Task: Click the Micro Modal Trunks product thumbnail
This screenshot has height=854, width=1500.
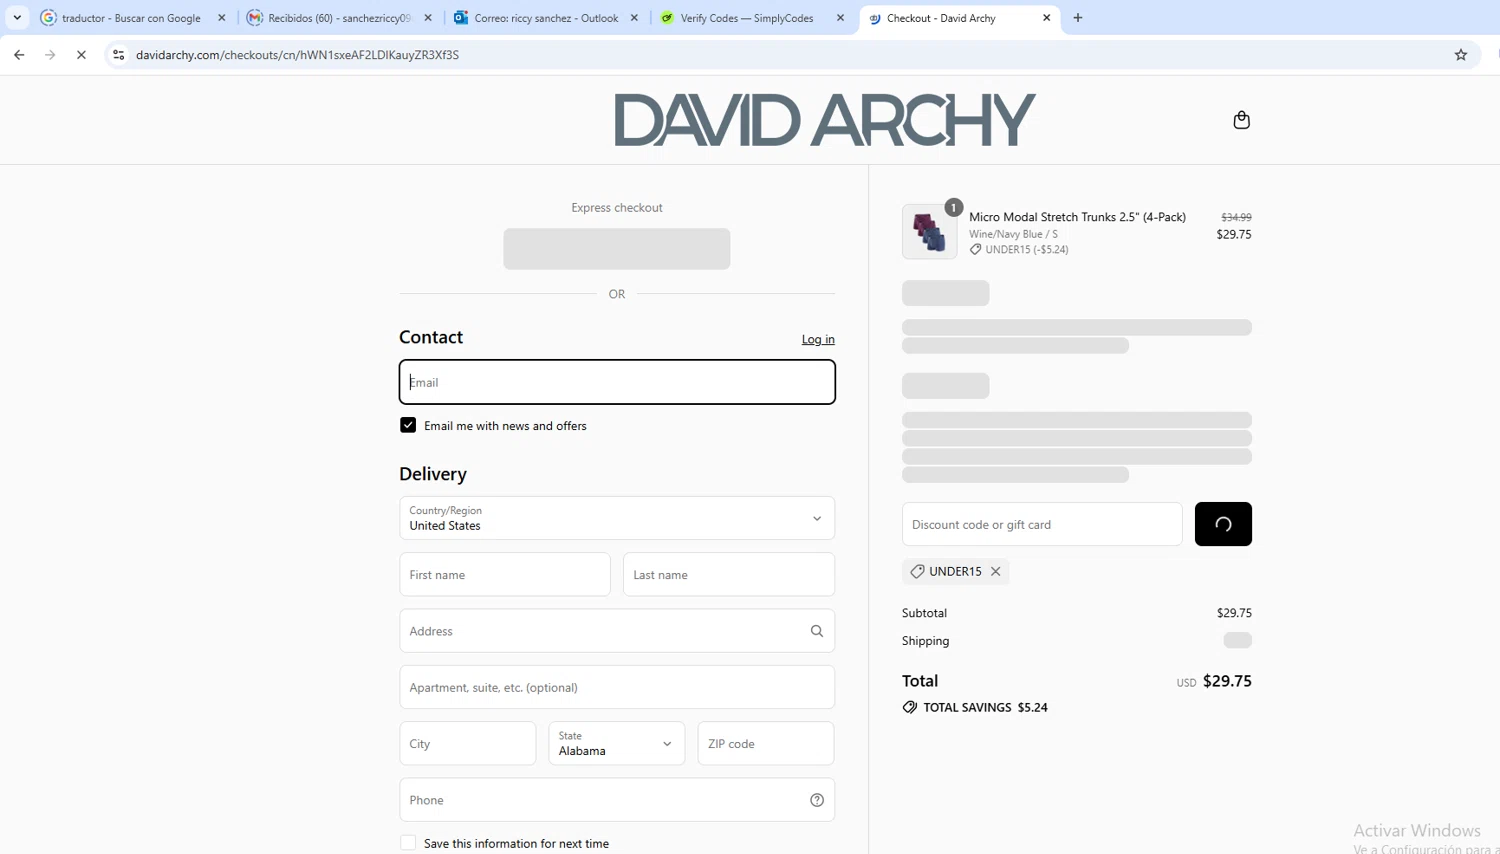Action: (x=929, y=232)
